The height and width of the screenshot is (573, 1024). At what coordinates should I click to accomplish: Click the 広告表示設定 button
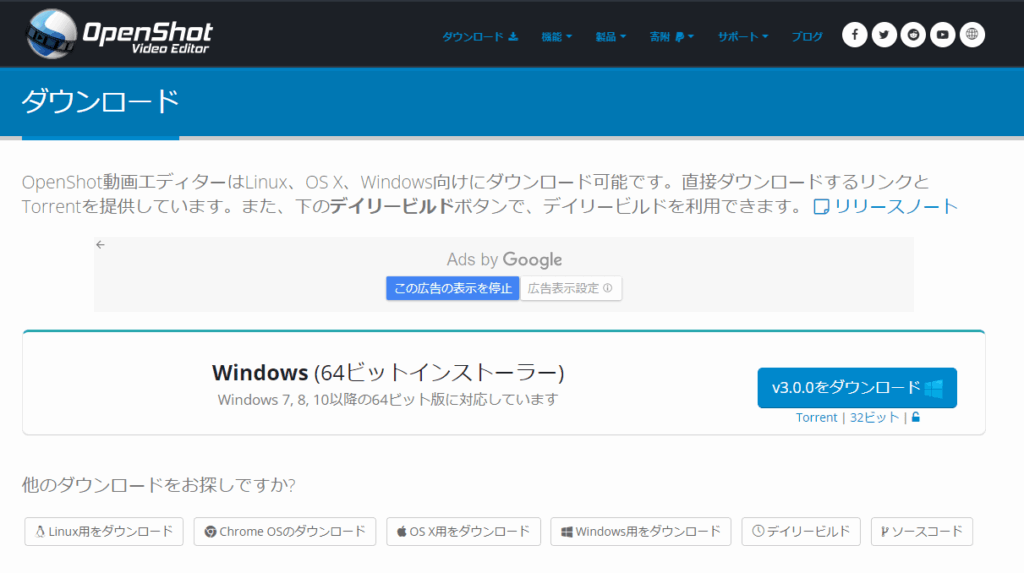(x=570, y=288)
